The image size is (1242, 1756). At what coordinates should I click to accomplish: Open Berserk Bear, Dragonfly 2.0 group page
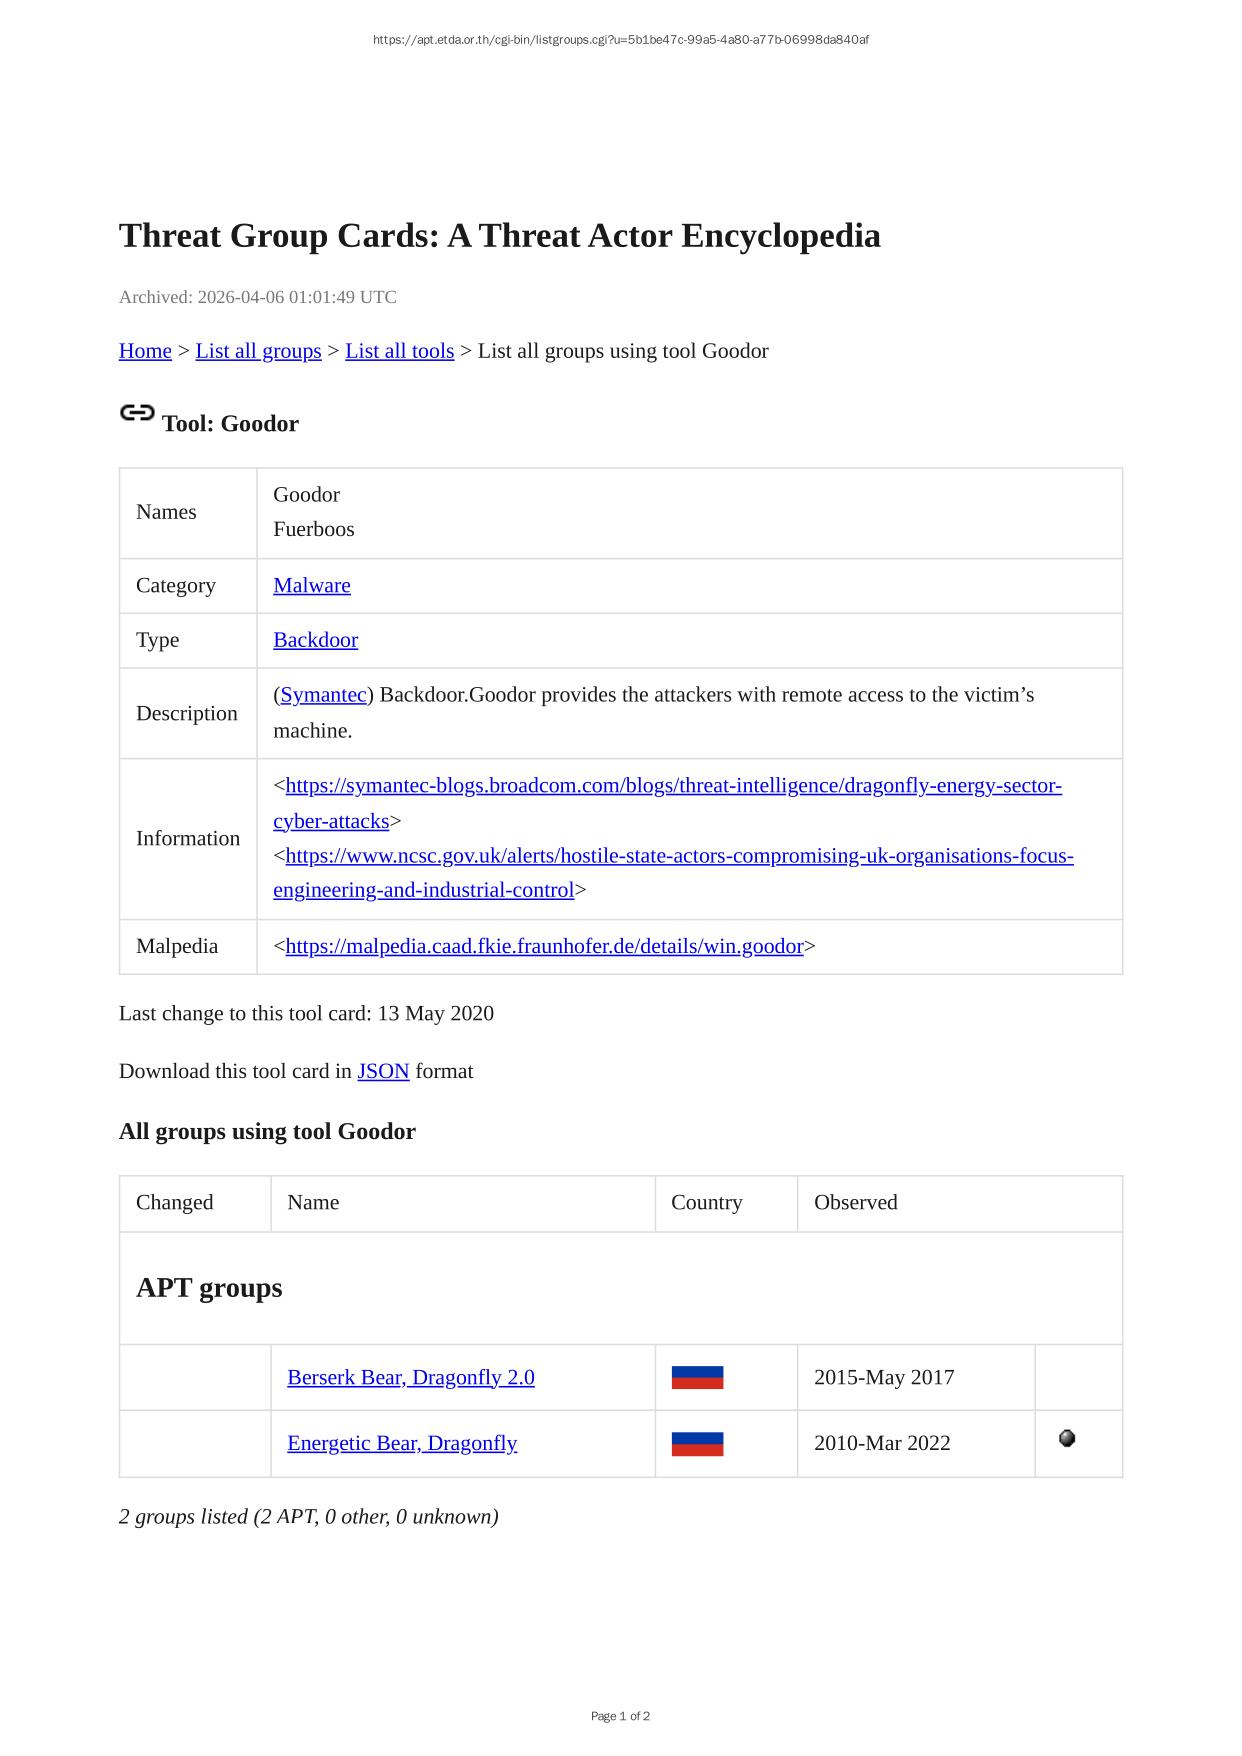(x=410, y=1377)
